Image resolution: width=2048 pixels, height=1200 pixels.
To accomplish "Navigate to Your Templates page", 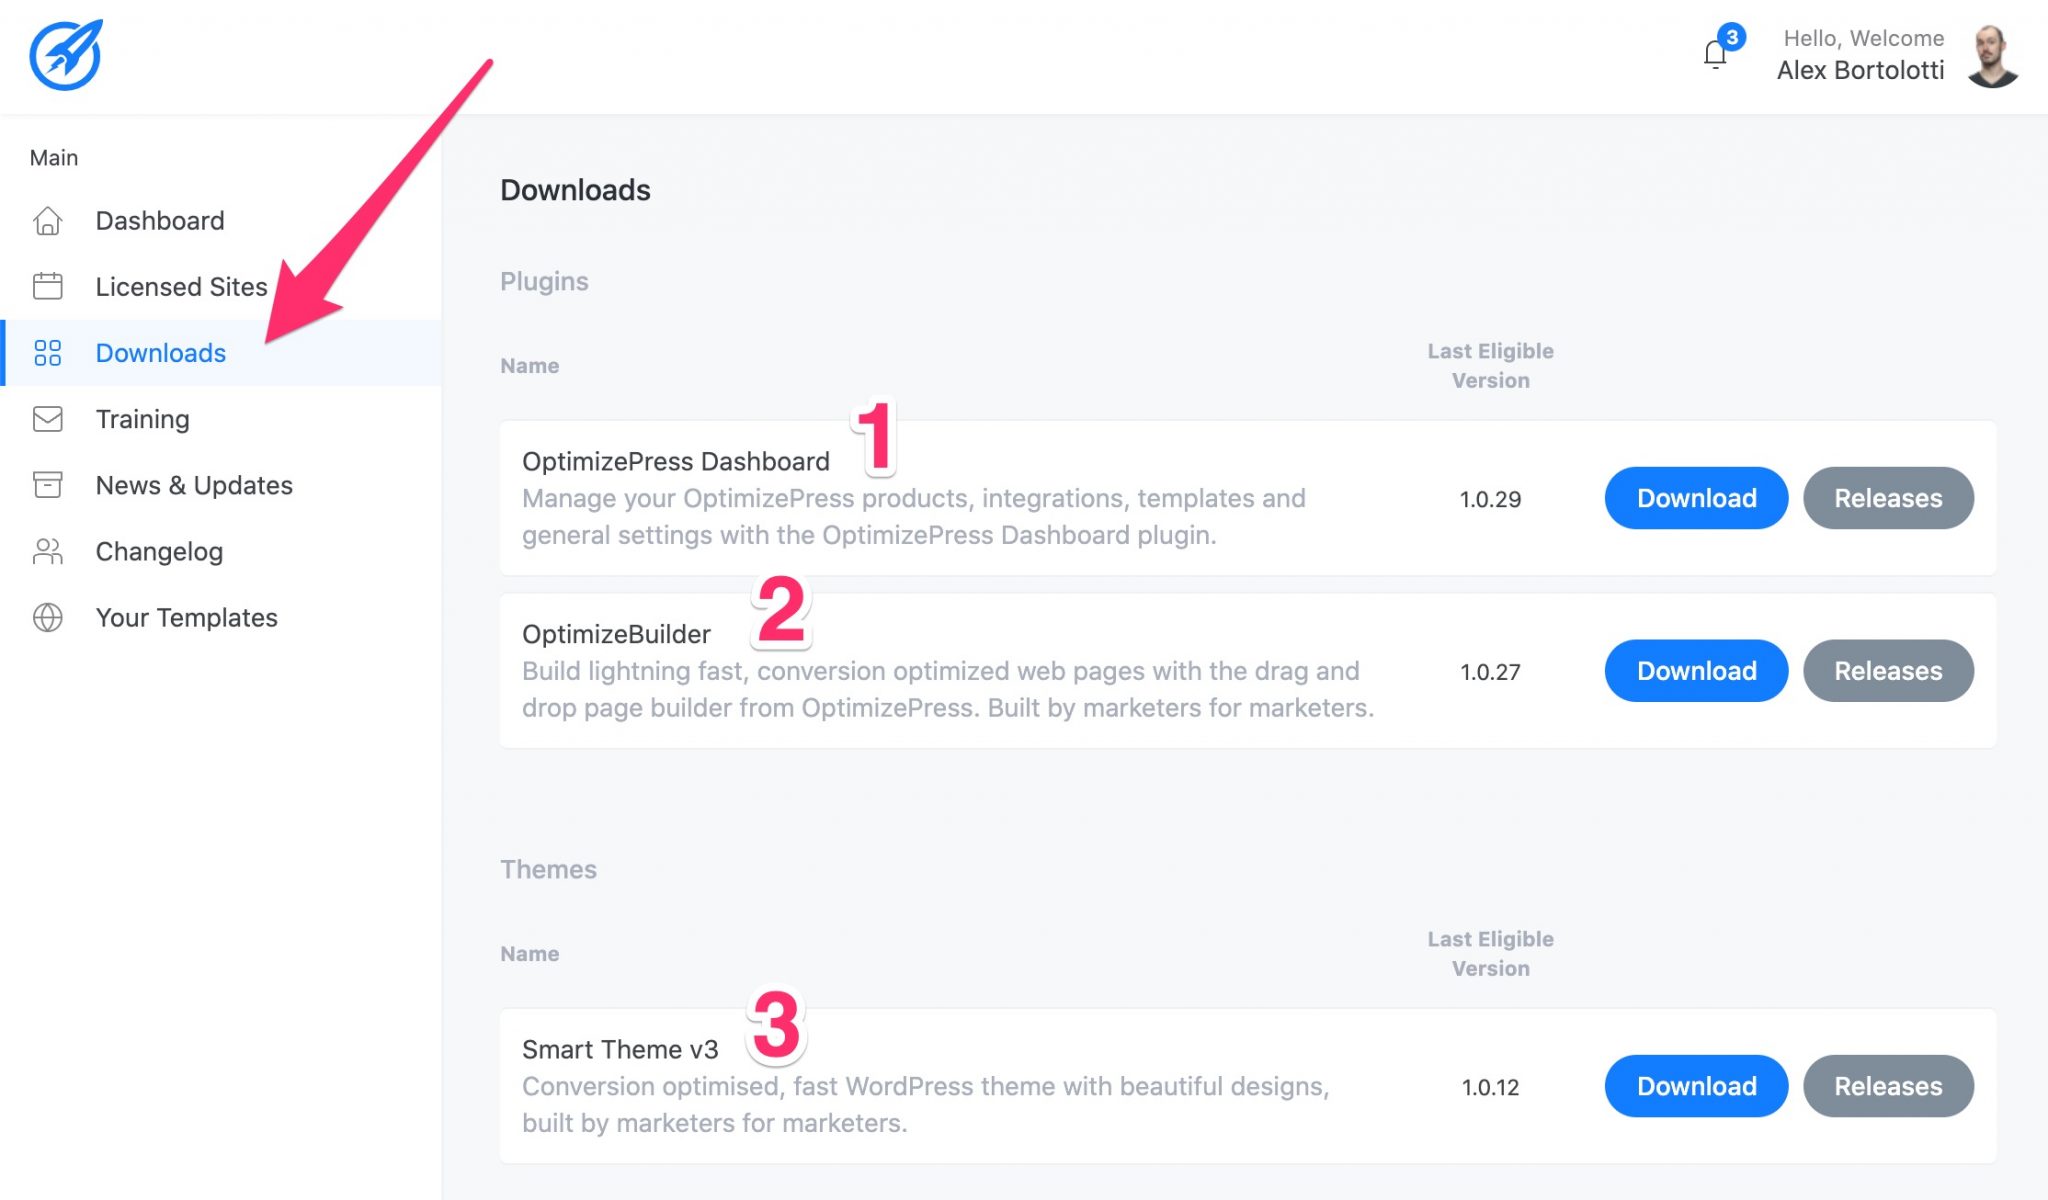I will (x=186, y=618).
